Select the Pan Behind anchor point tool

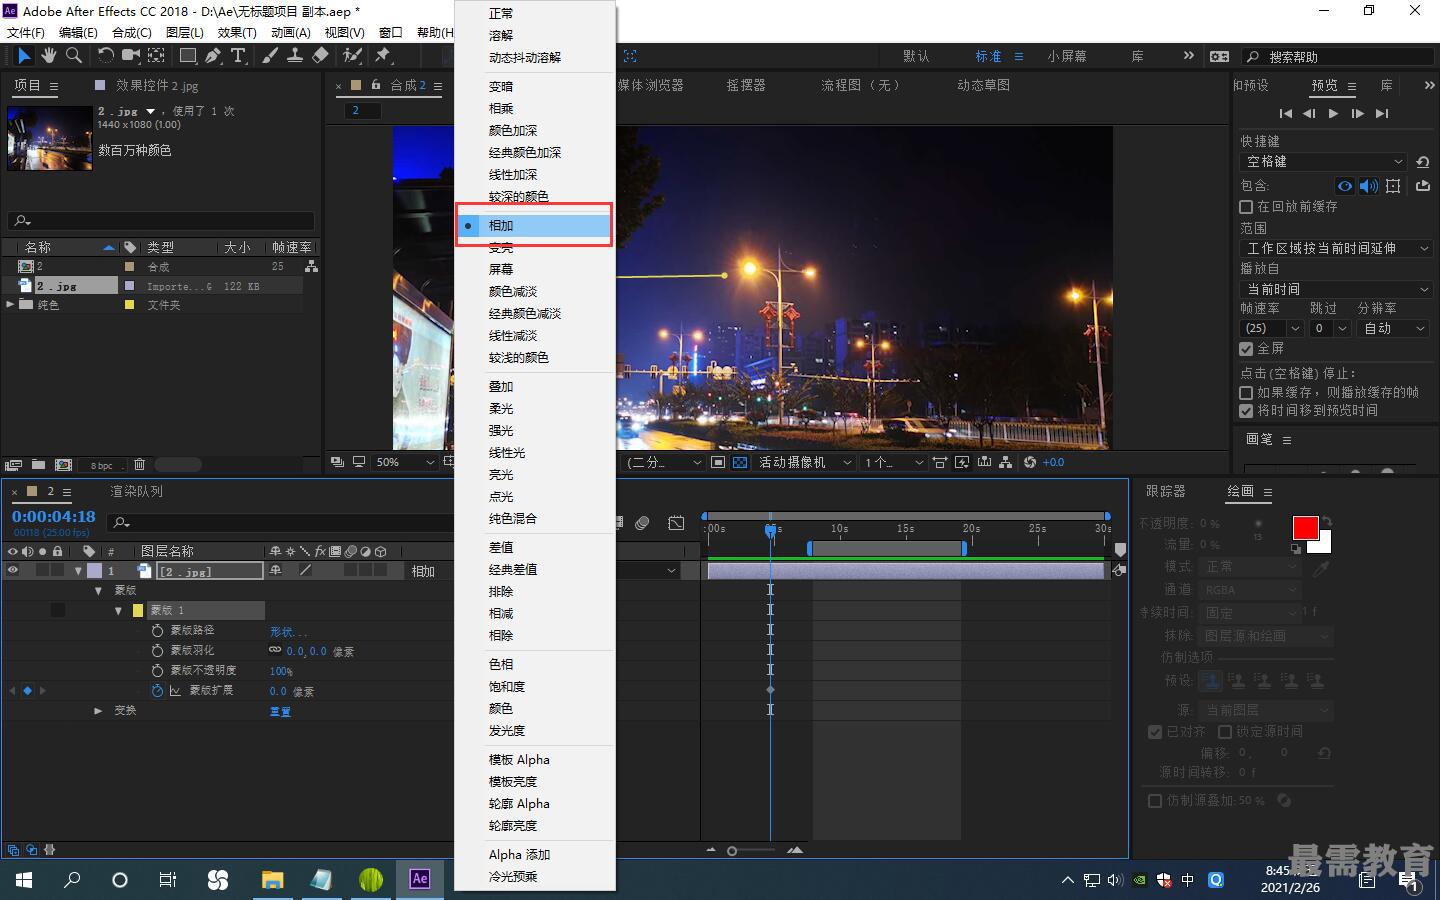click(x=156, y=56)
